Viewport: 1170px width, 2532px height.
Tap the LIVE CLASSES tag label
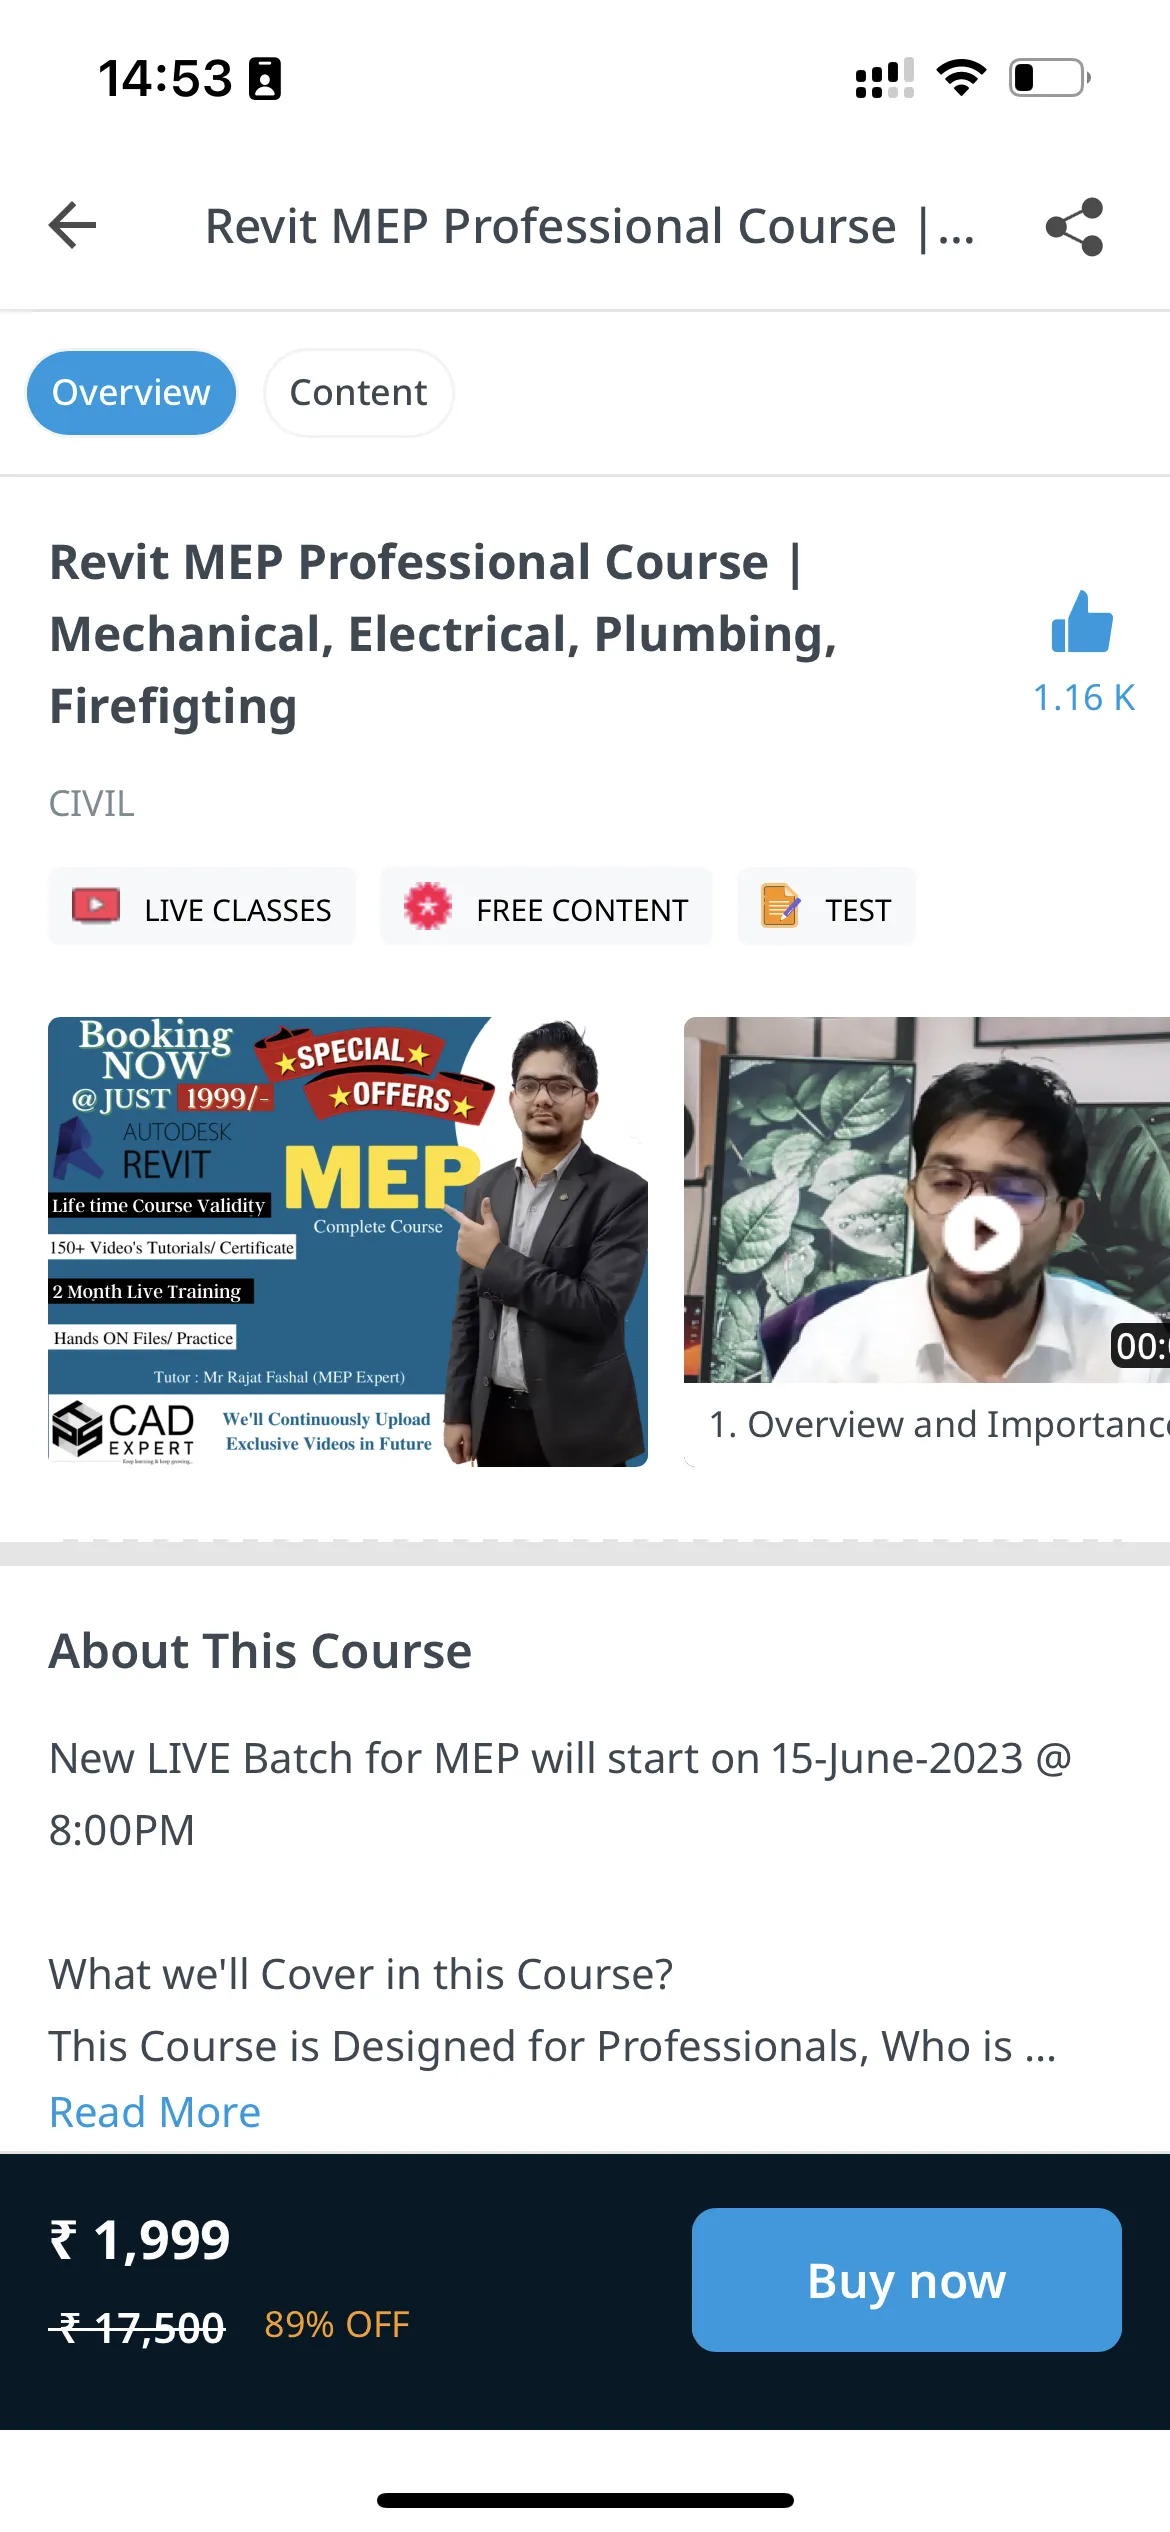tap(238, 910)
